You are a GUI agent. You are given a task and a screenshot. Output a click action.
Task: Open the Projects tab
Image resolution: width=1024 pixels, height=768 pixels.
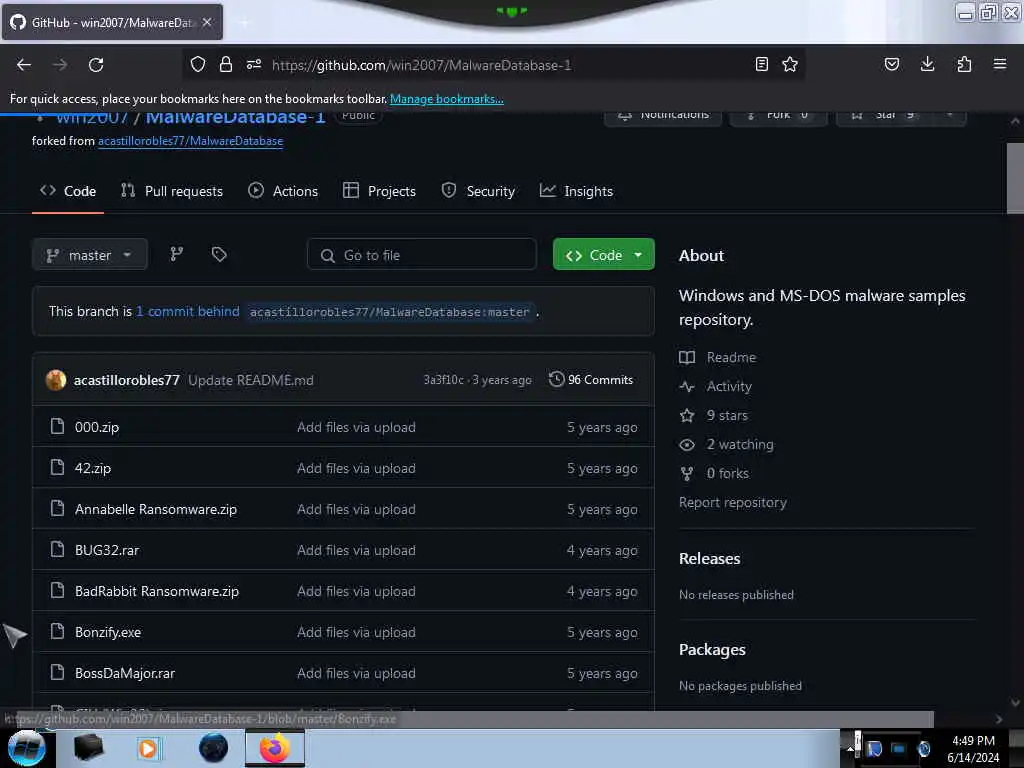379,191
